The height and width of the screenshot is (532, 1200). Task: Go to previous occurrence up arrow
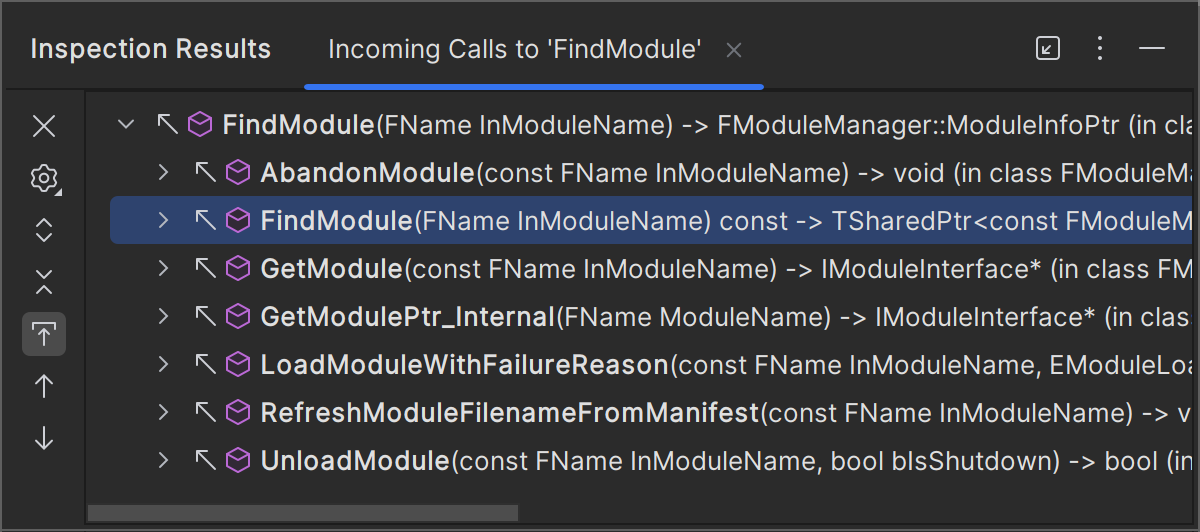click(x=44, y=386)
